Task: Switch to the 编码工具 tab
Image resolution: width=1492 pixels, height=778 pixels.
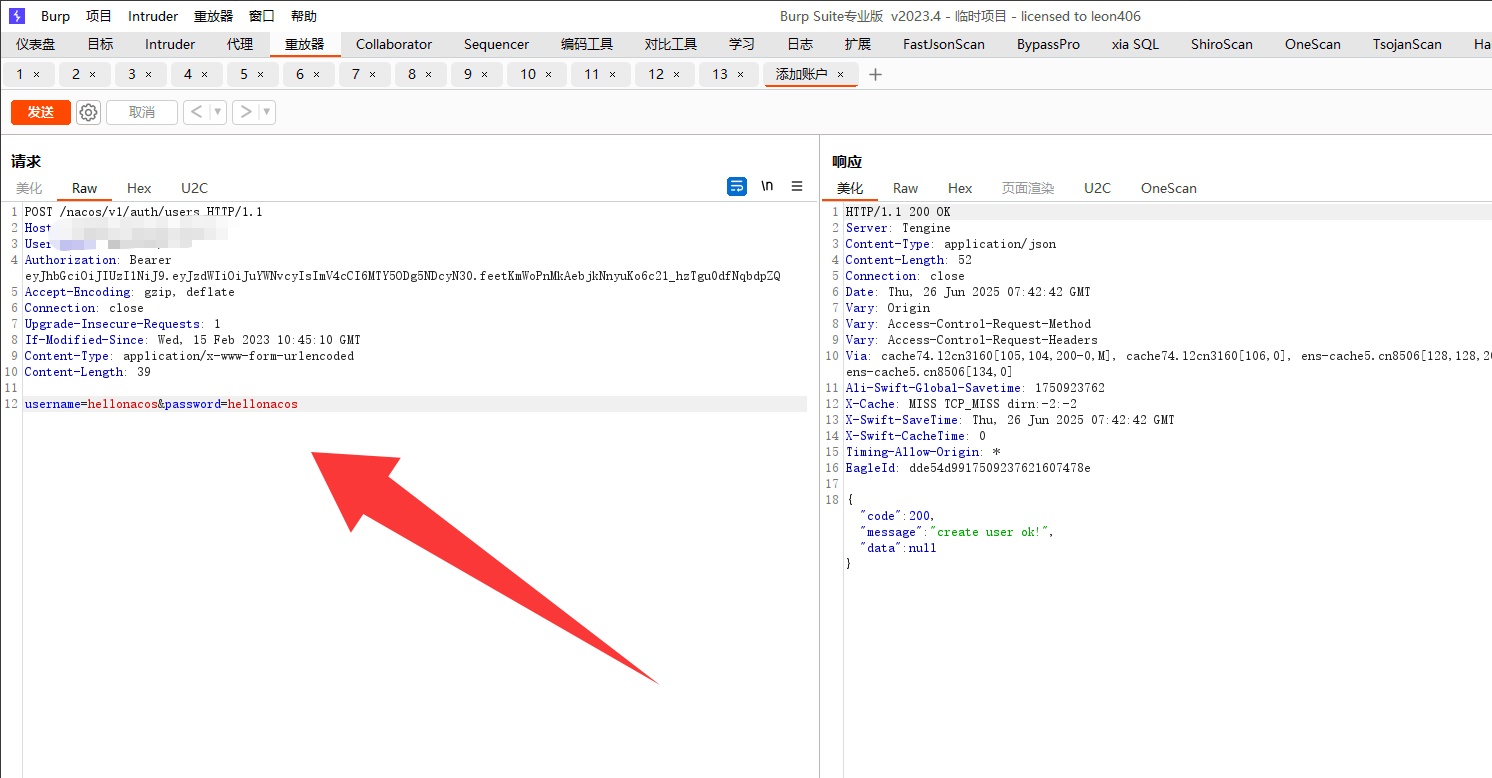Action: [587, 44]
